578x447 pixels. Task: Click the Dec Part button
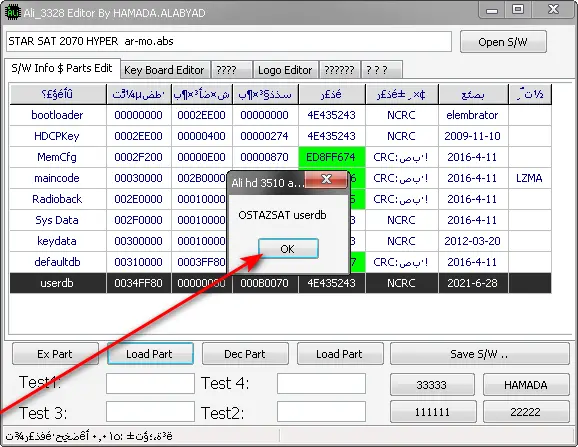point(245,354)
